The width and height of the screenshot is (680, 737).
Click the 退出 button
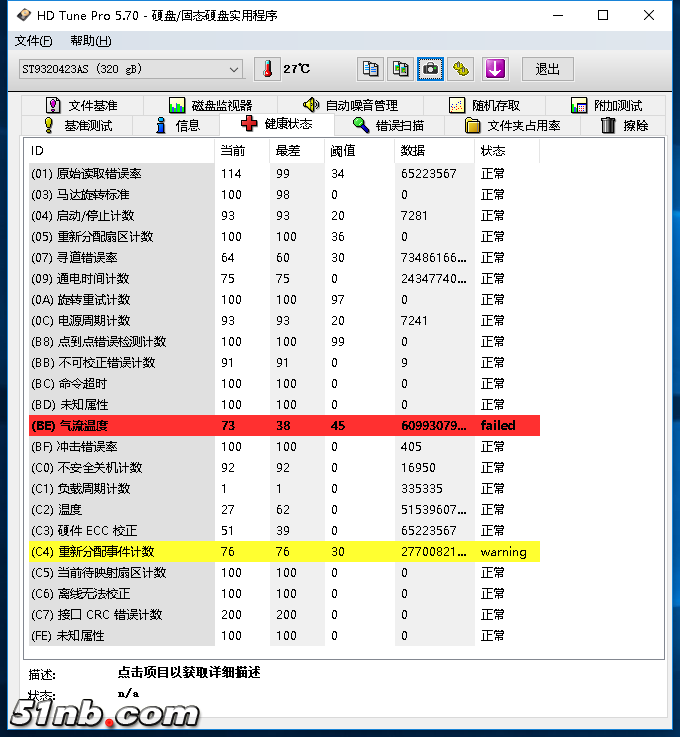click(x=547, y=69)
